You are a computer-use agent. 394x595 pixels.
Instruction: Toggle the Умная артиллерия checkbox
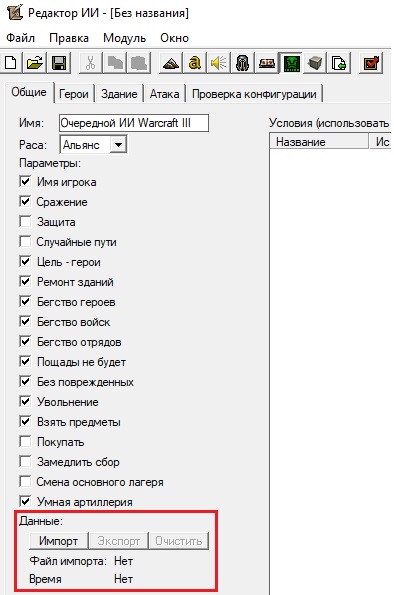click(x=25, y=501)
